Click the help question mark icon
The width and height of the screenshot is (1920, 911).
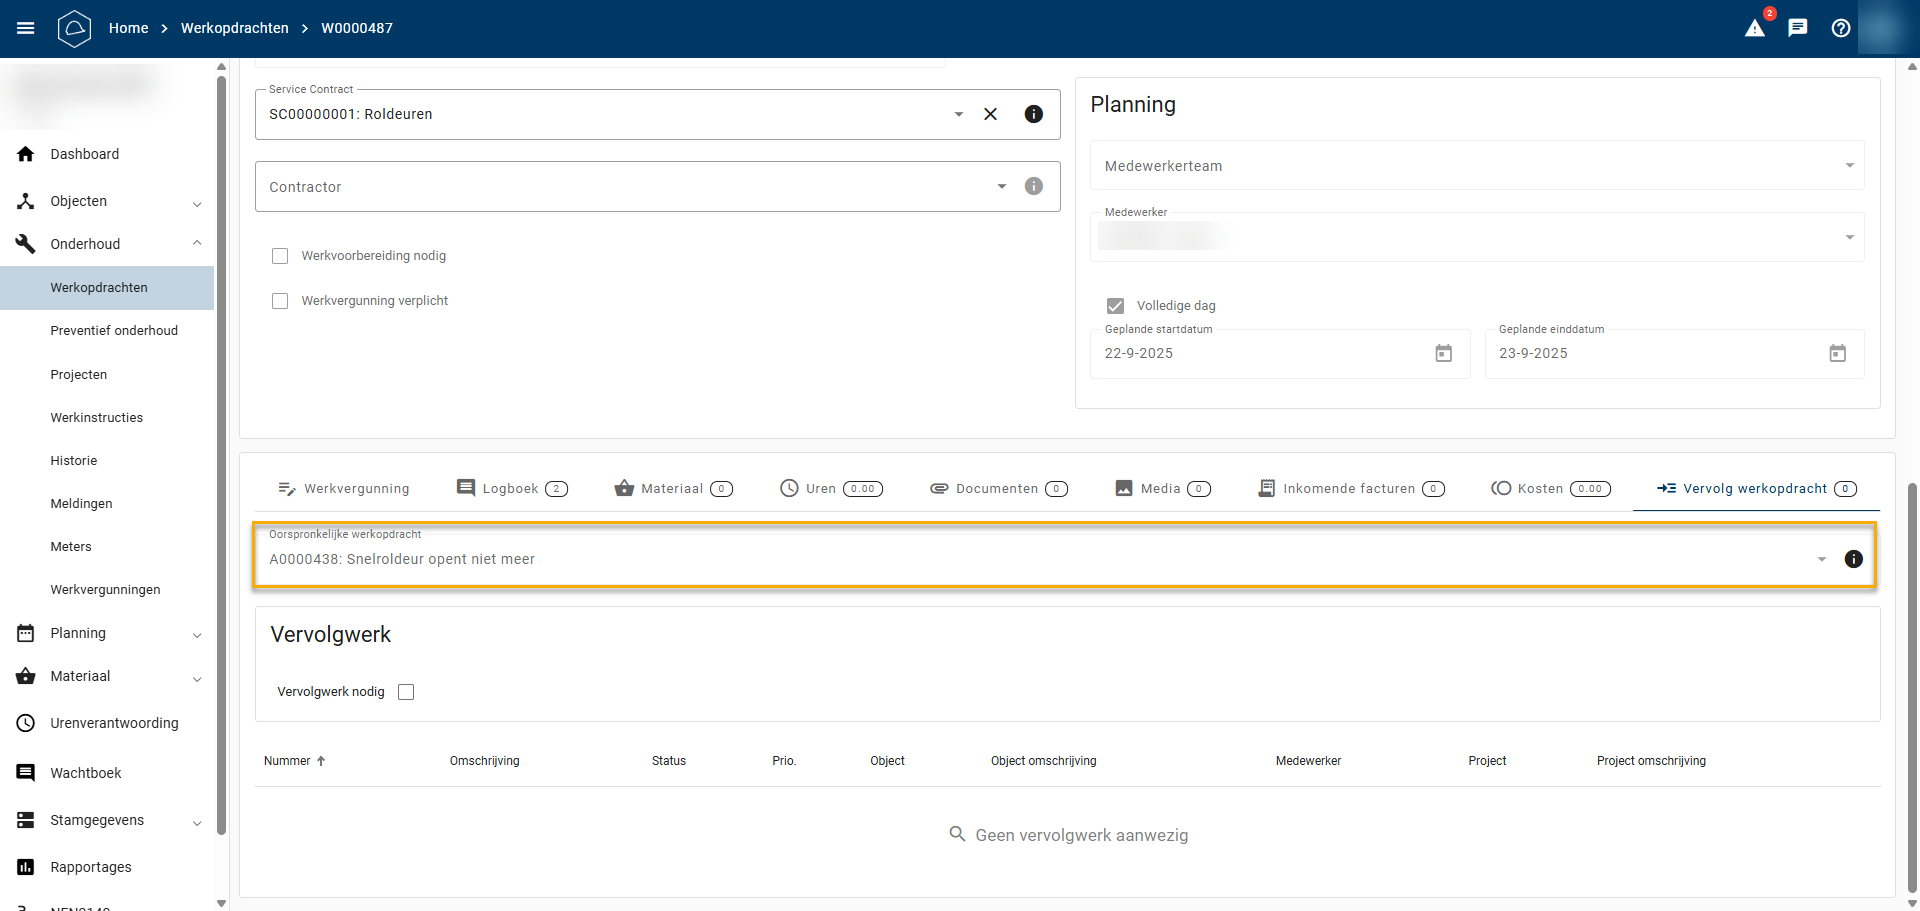(1841, 28)
